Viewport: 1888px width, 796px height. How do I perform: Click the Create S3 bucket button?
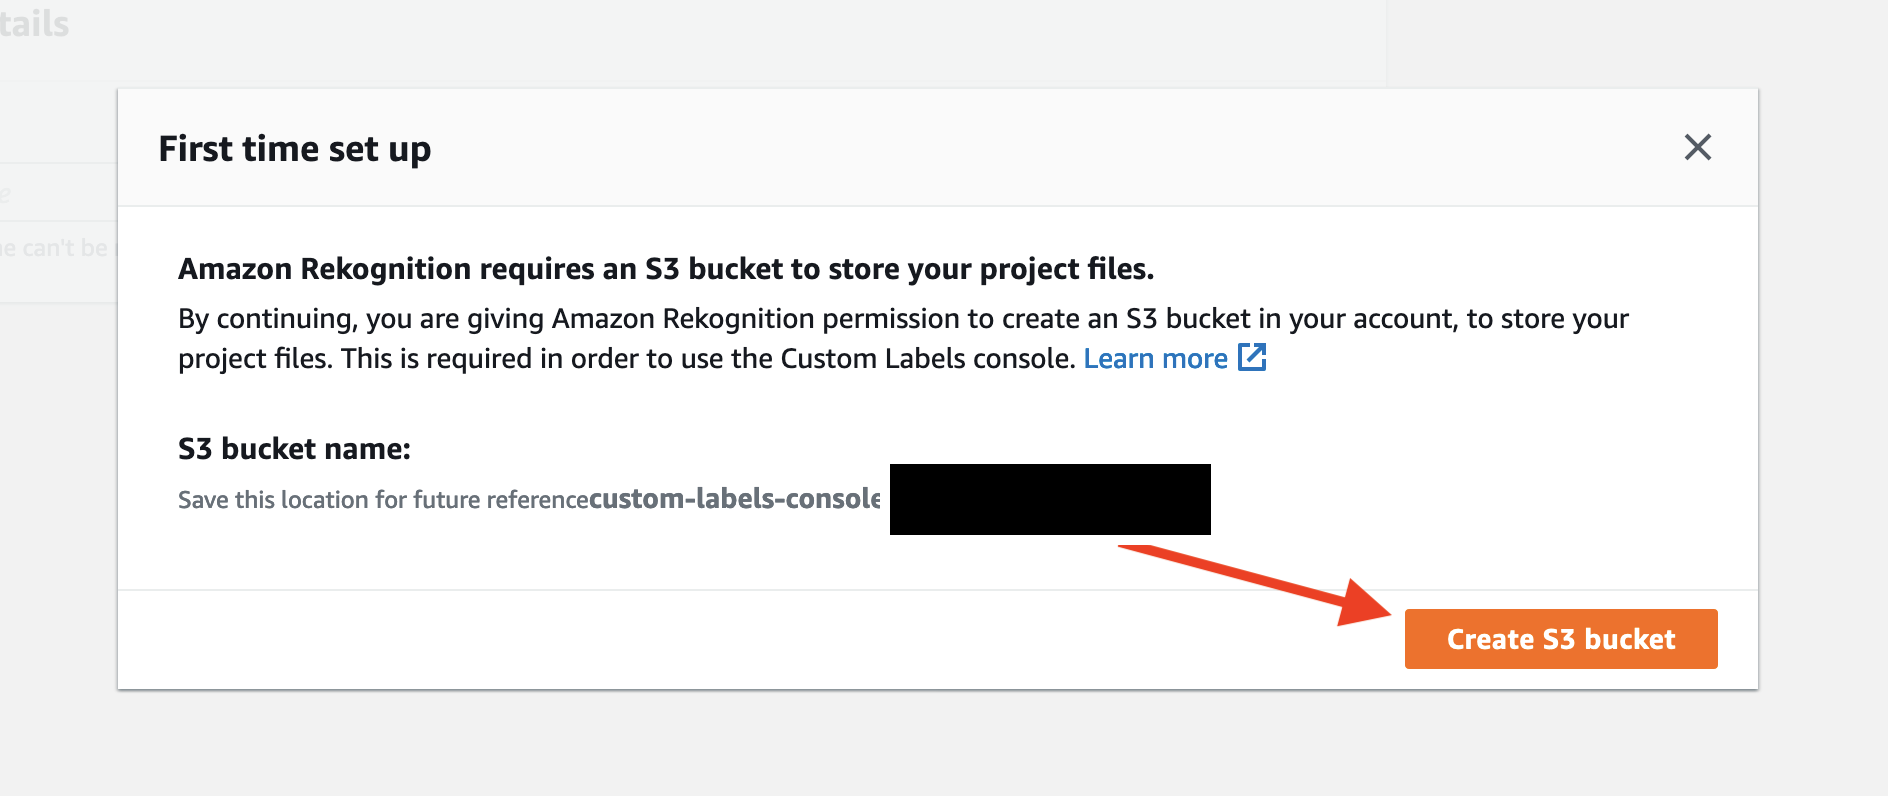(1561, 639)
